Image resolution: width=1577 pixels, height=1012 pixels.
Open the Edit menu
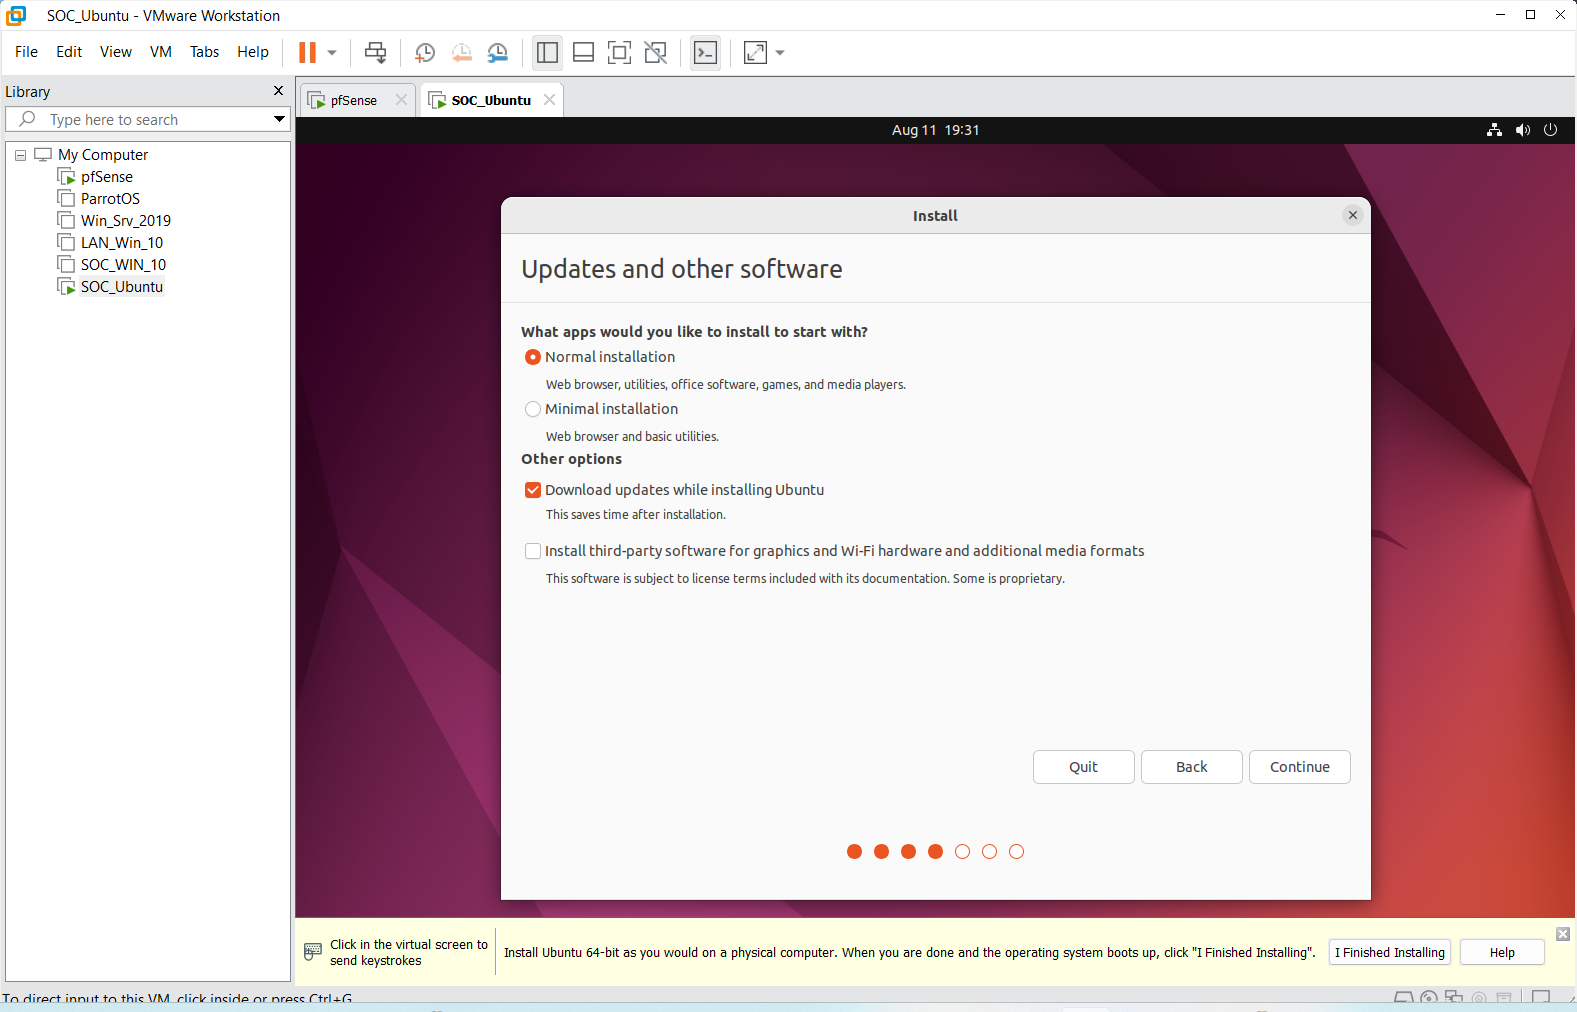[x=69, y=52]
